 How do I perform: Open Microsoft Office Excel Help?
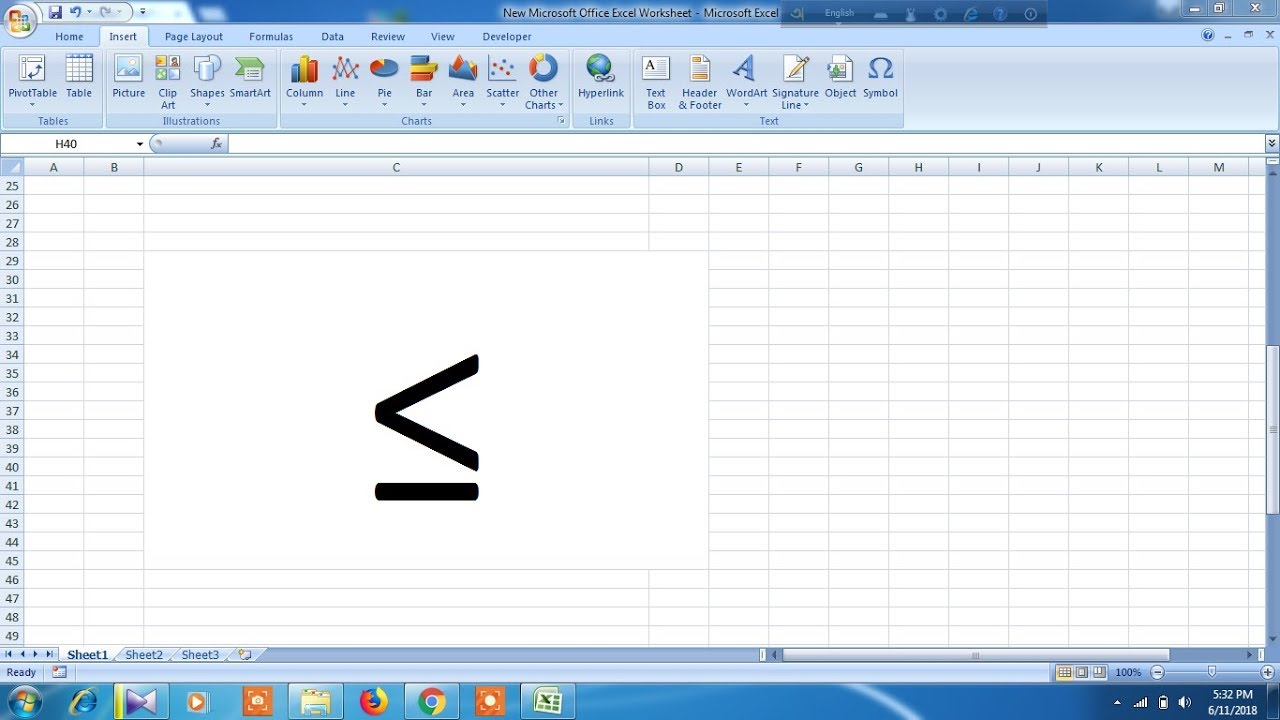(1208, 36)
